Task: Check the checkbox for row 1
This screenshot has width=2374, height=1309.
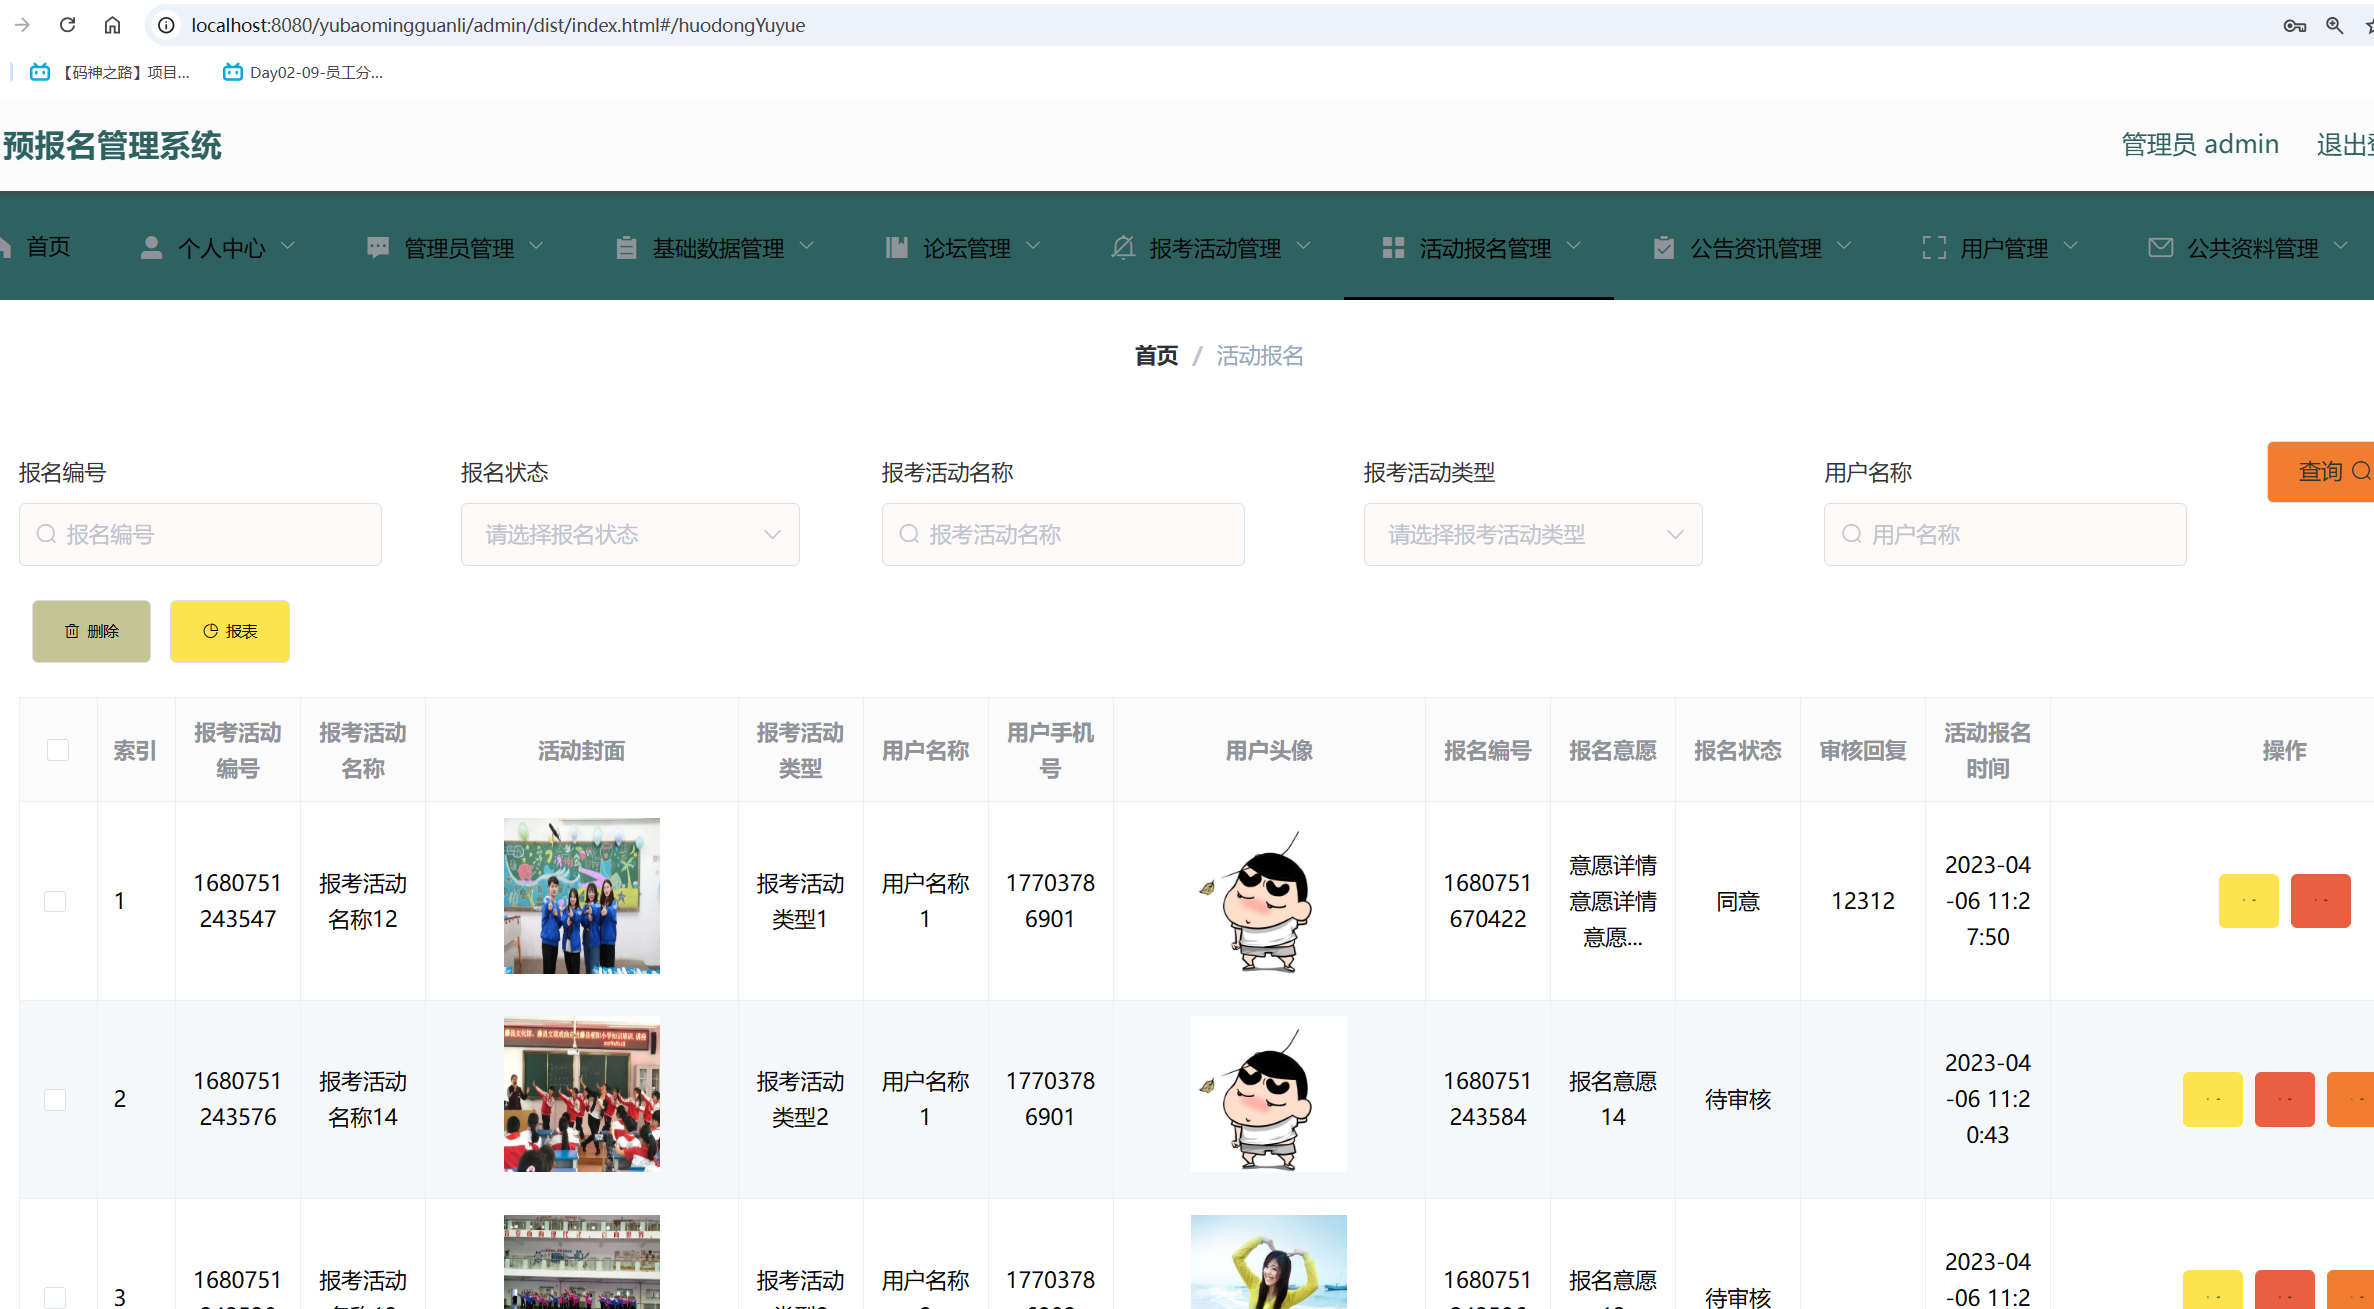Action: tap(55, 901)
